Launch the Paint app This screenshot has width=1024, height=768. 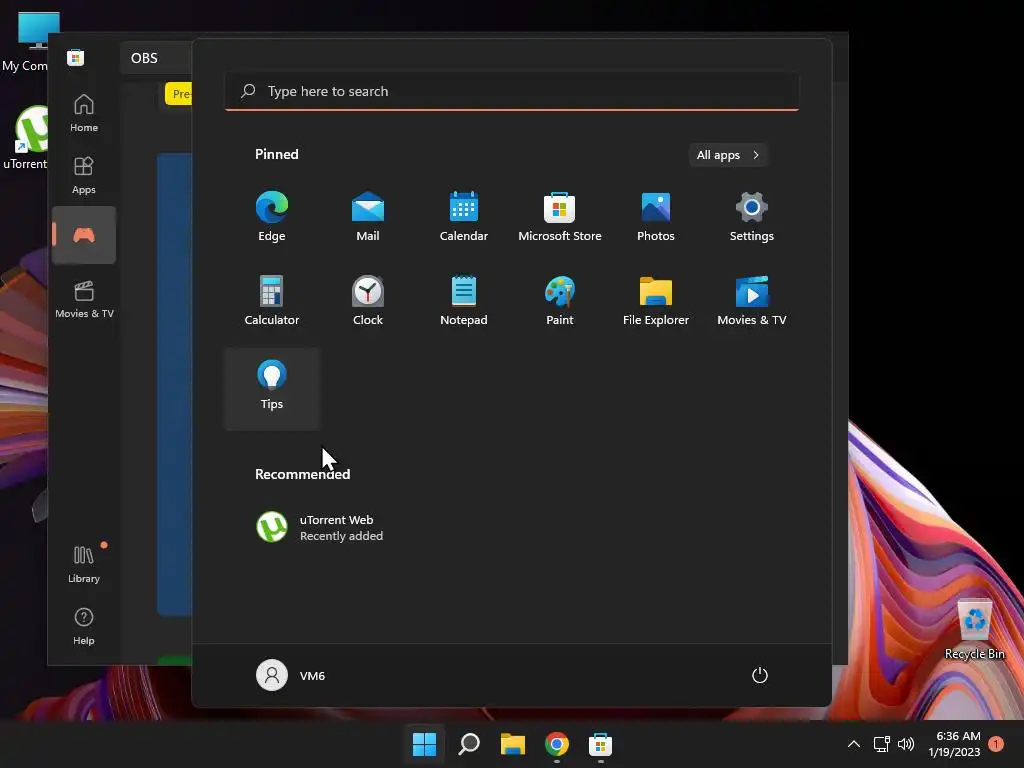[560, 300]
